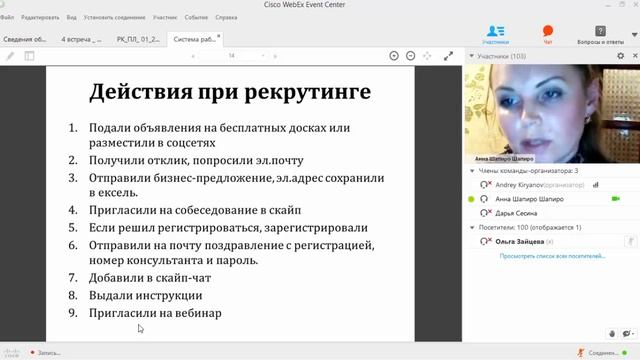Open the Редактировать menu
The height and width of the screenshot is (360, 640).
pos(40,18)
